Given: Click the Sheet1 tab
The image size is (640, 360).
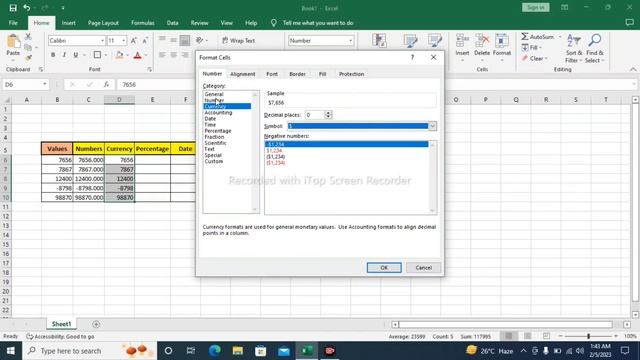Looking at the screenshot, I should click(x=62, y=324).
